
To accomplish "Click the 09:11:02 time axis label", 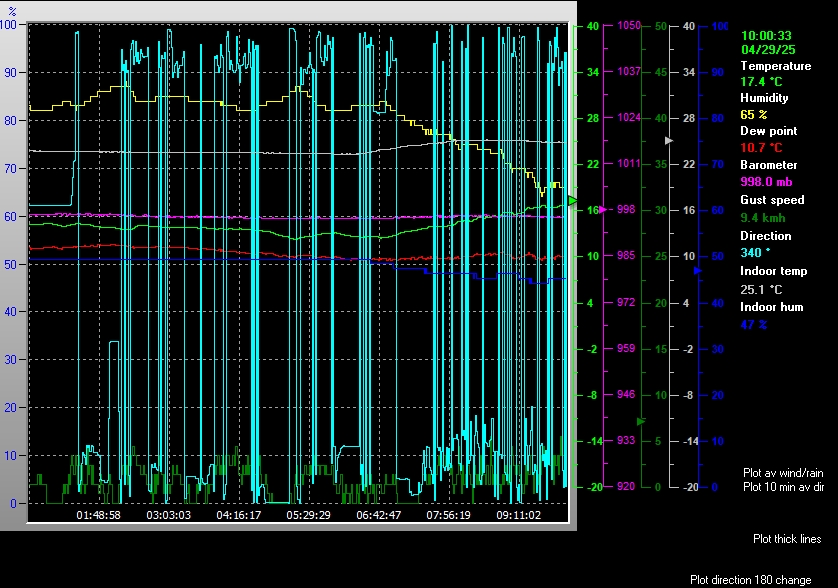I will tap(518, 515).
